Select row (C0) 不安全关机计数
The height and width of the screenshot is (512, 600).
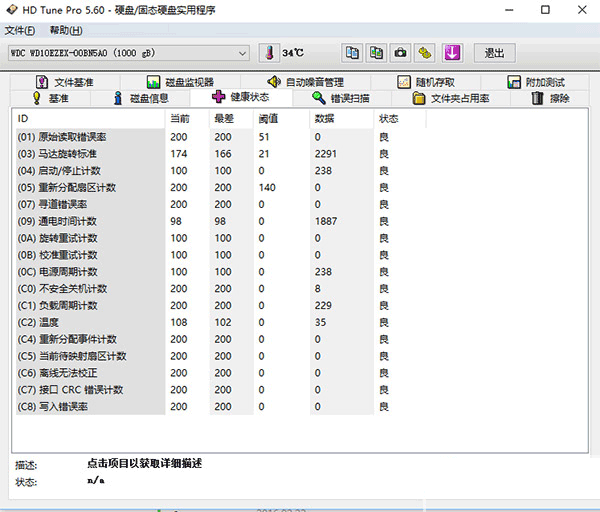[x=220, y=289]
